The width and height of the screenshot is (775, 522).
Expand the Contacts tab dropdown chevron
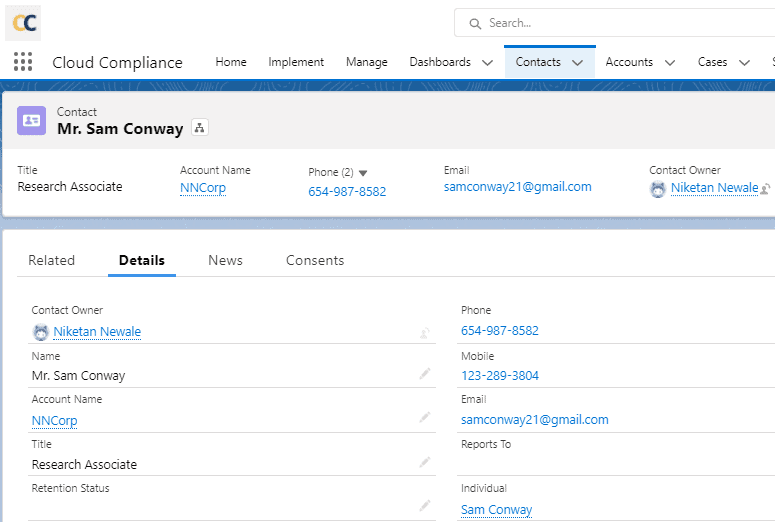point(577,62)
